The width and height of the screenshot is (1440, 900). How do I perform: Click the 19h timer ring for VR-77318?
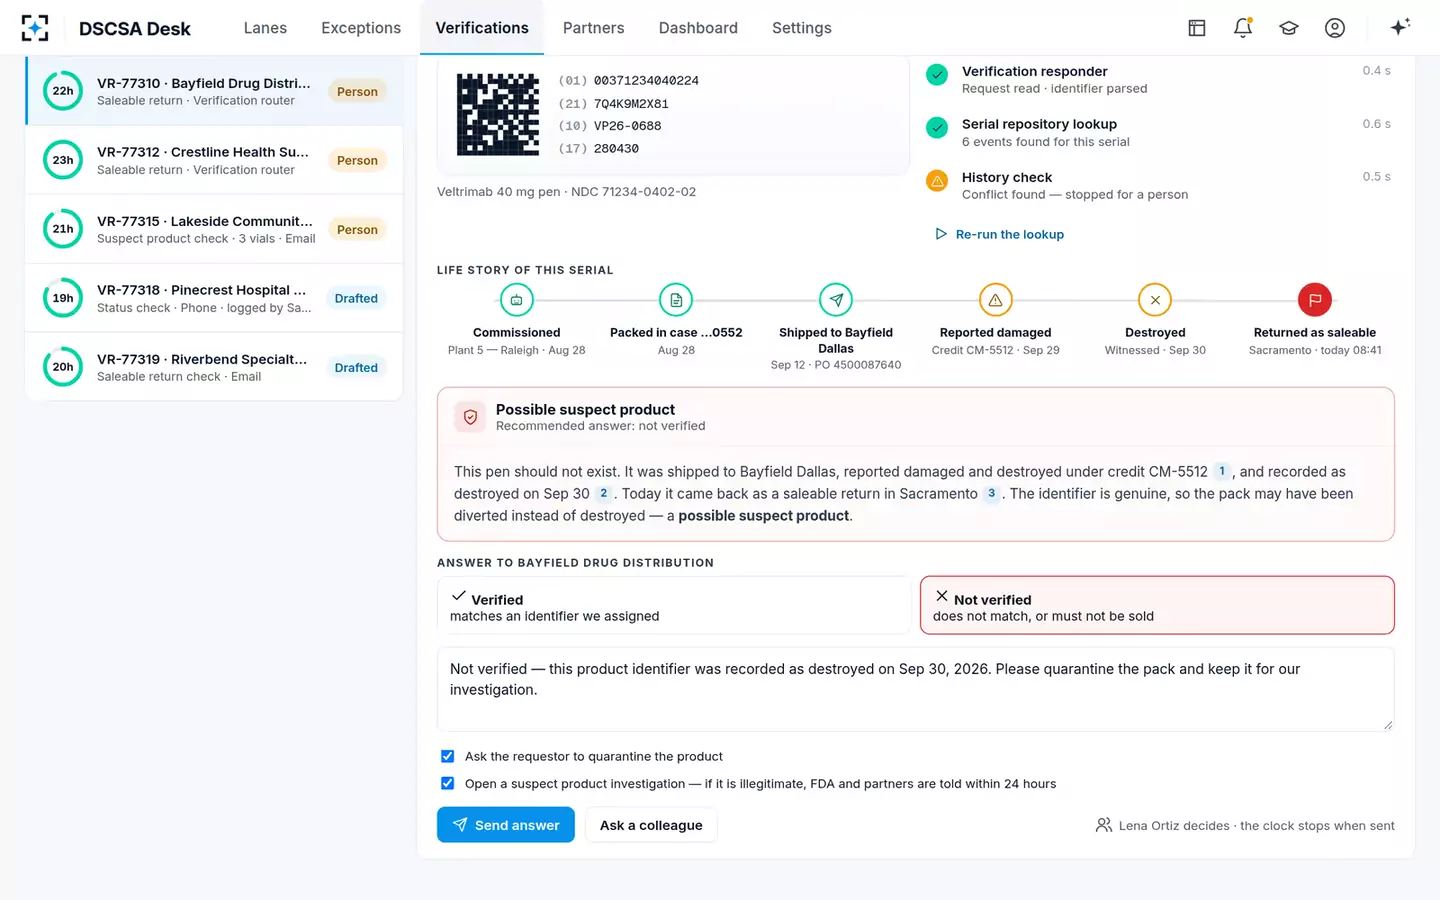click(x=63, y=298)
